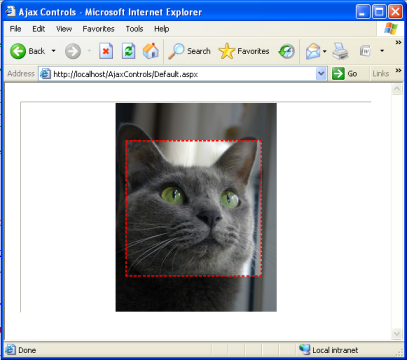The width and height of the screenshot is (407, 360).
Task: Click the scrollbar down arrow
Action: click(x=397, y=333)
